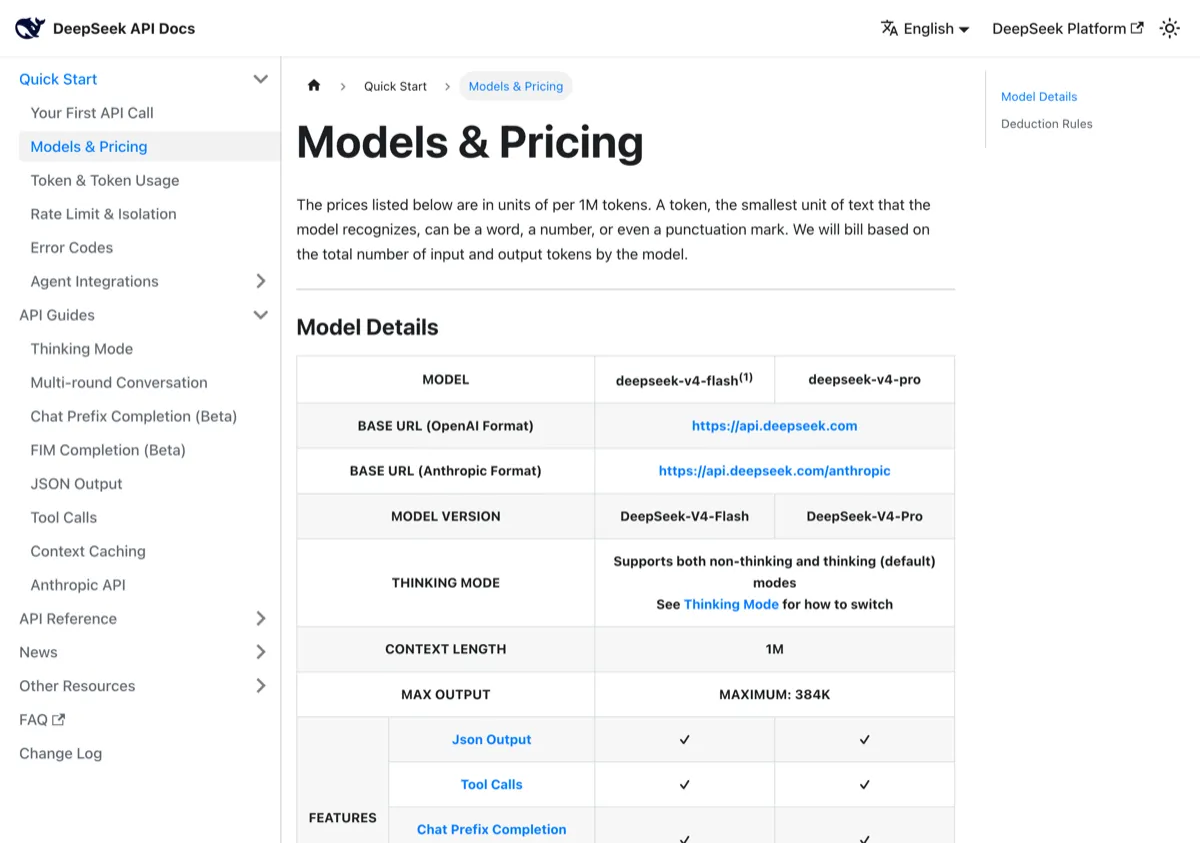
Task: Click Other Resources sidebar label
Action: coord(77,686)
